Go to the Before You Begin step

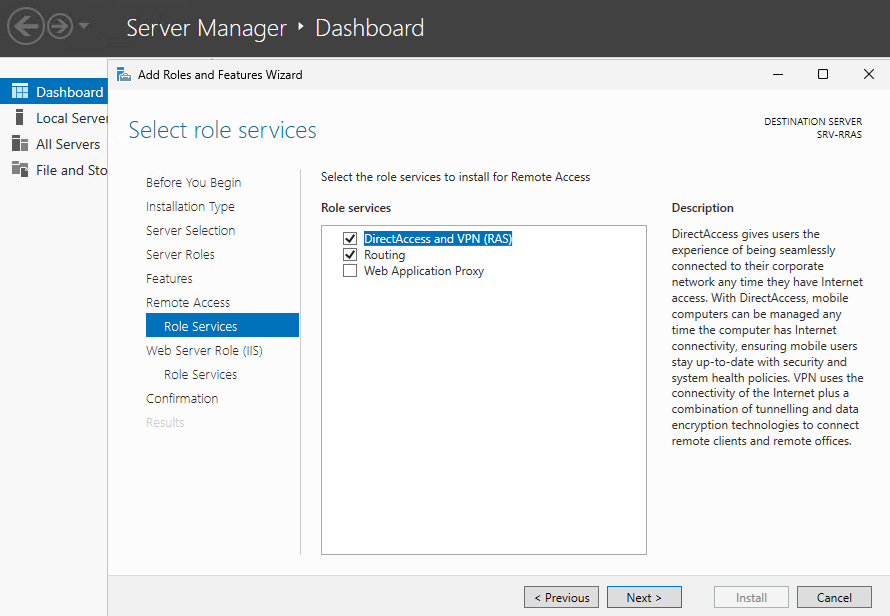pyautogui.click(x=193, y=183)
